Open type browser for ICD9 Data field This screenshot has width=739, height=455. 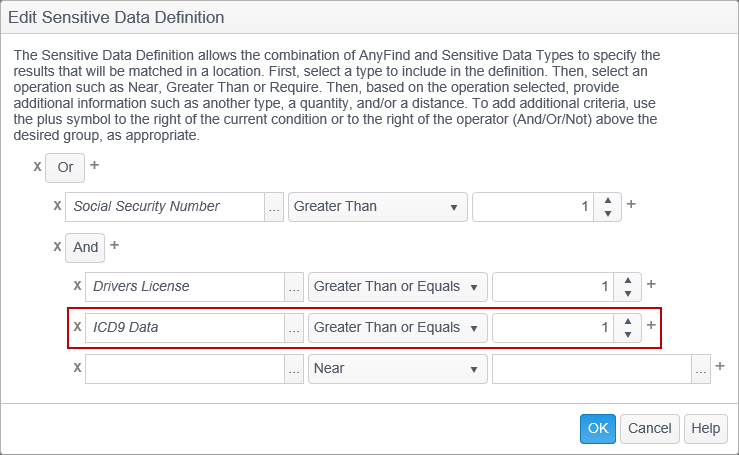[294, 327]
